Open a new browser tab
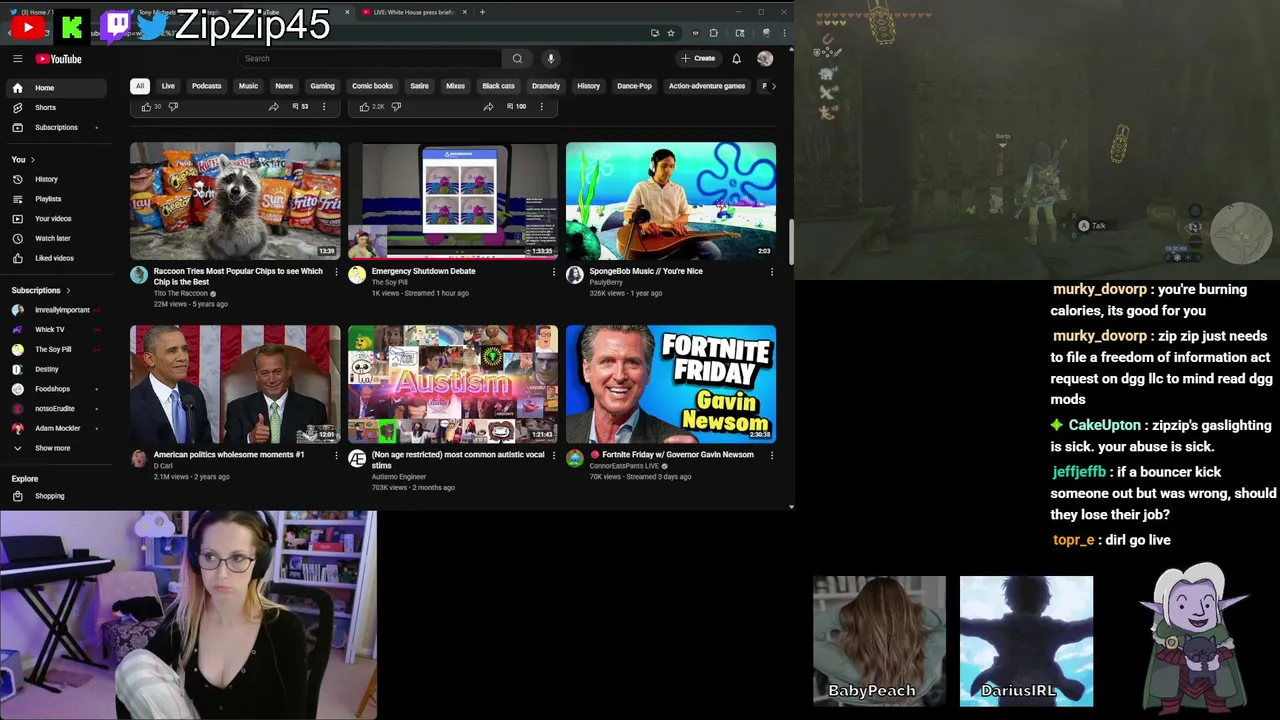 482,12
